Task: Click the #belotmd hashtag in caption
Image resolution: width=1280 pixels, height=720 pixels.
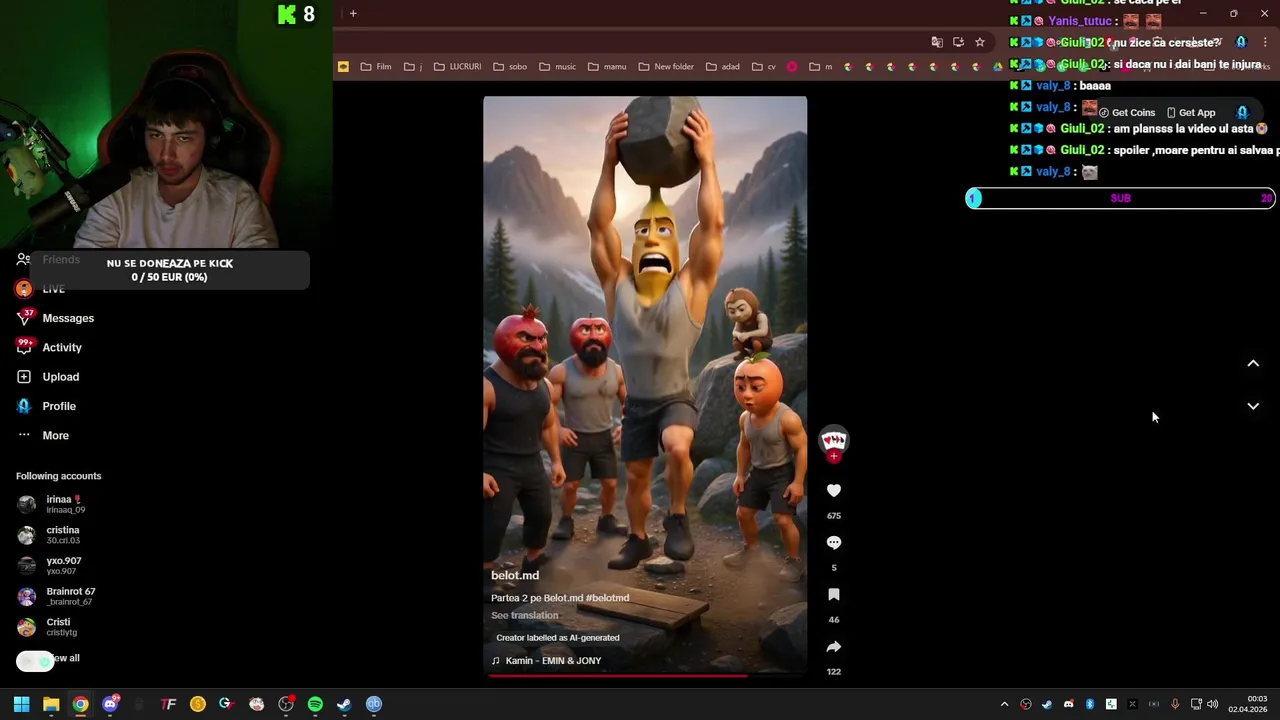Action: (x=607, y=598)
